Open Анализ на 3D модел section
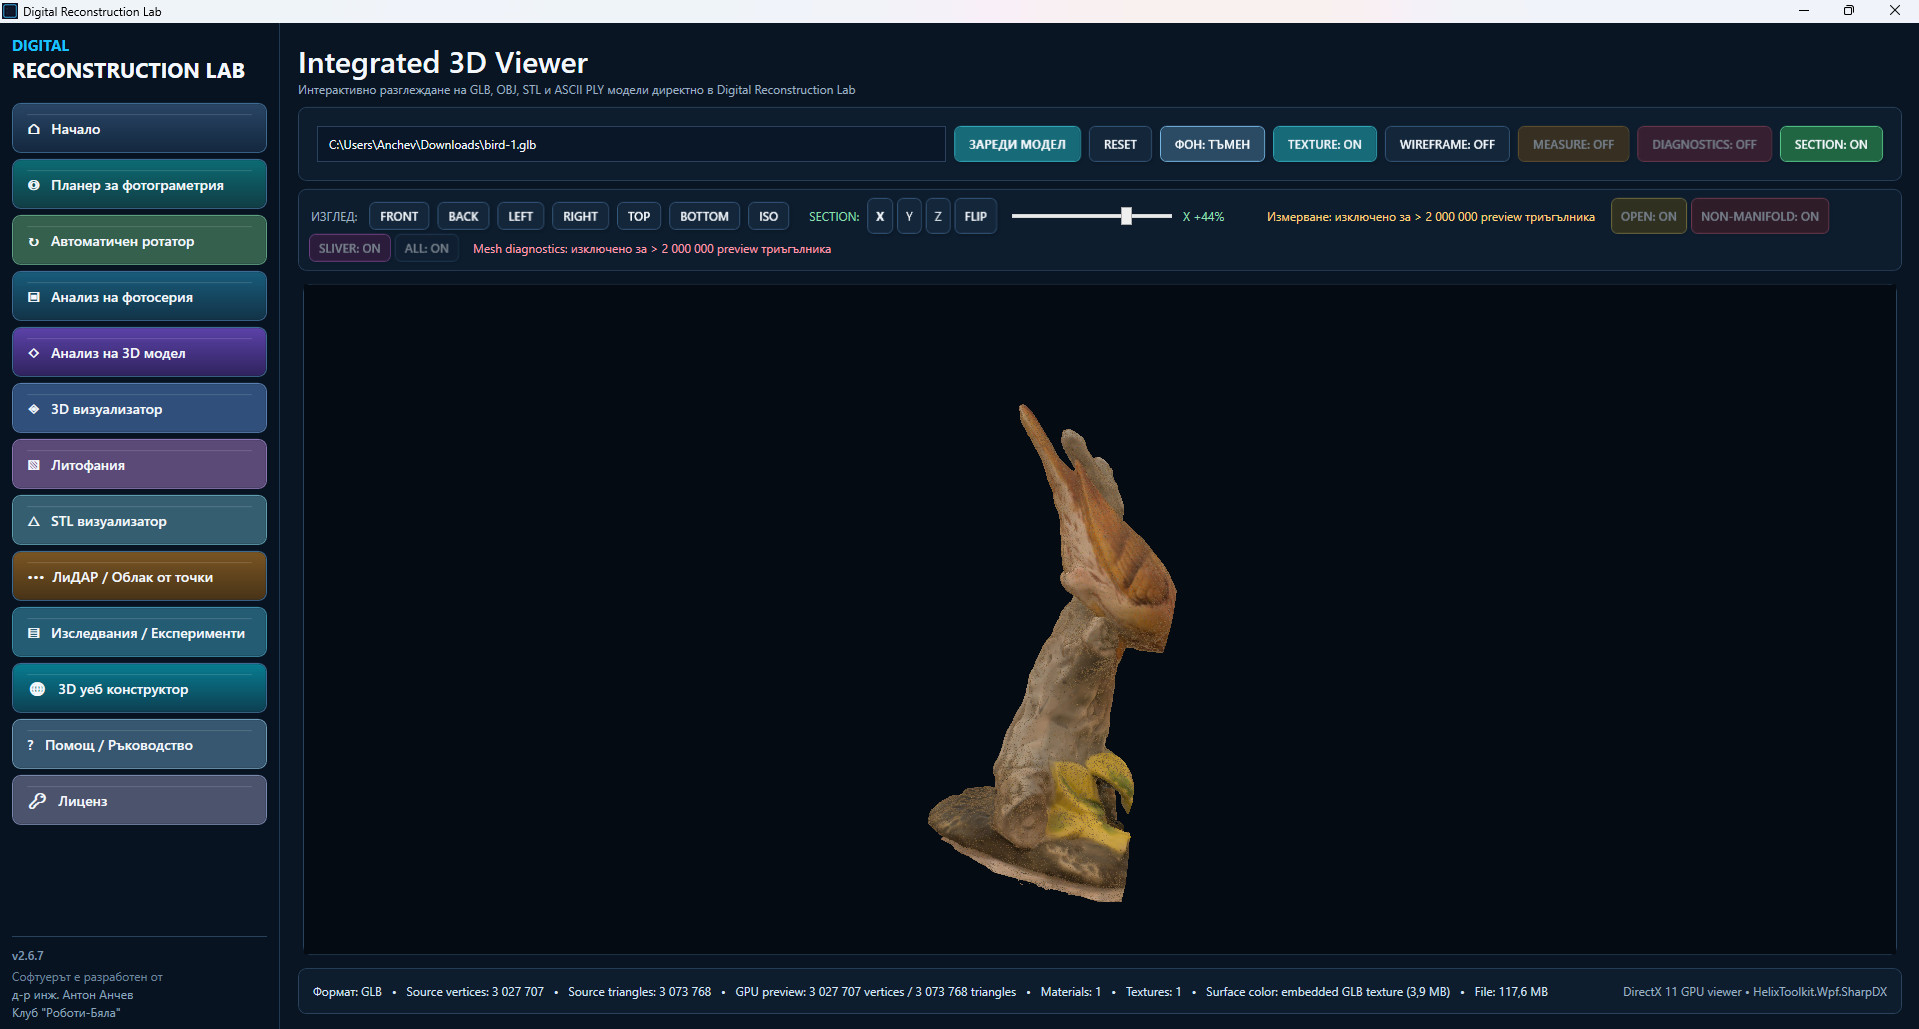The image size is (1919, 1029). 139,352
